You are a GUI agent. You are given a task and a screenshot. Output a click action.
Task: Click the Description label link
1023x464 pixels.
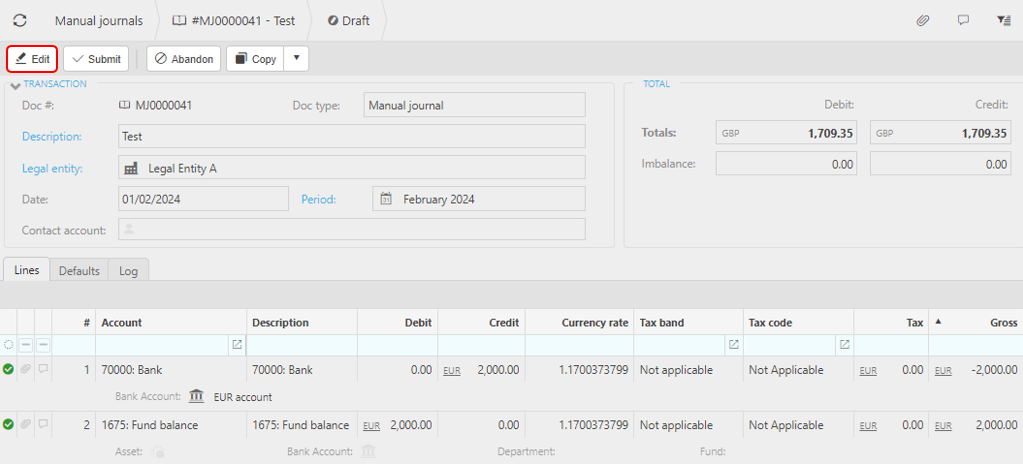52,136
